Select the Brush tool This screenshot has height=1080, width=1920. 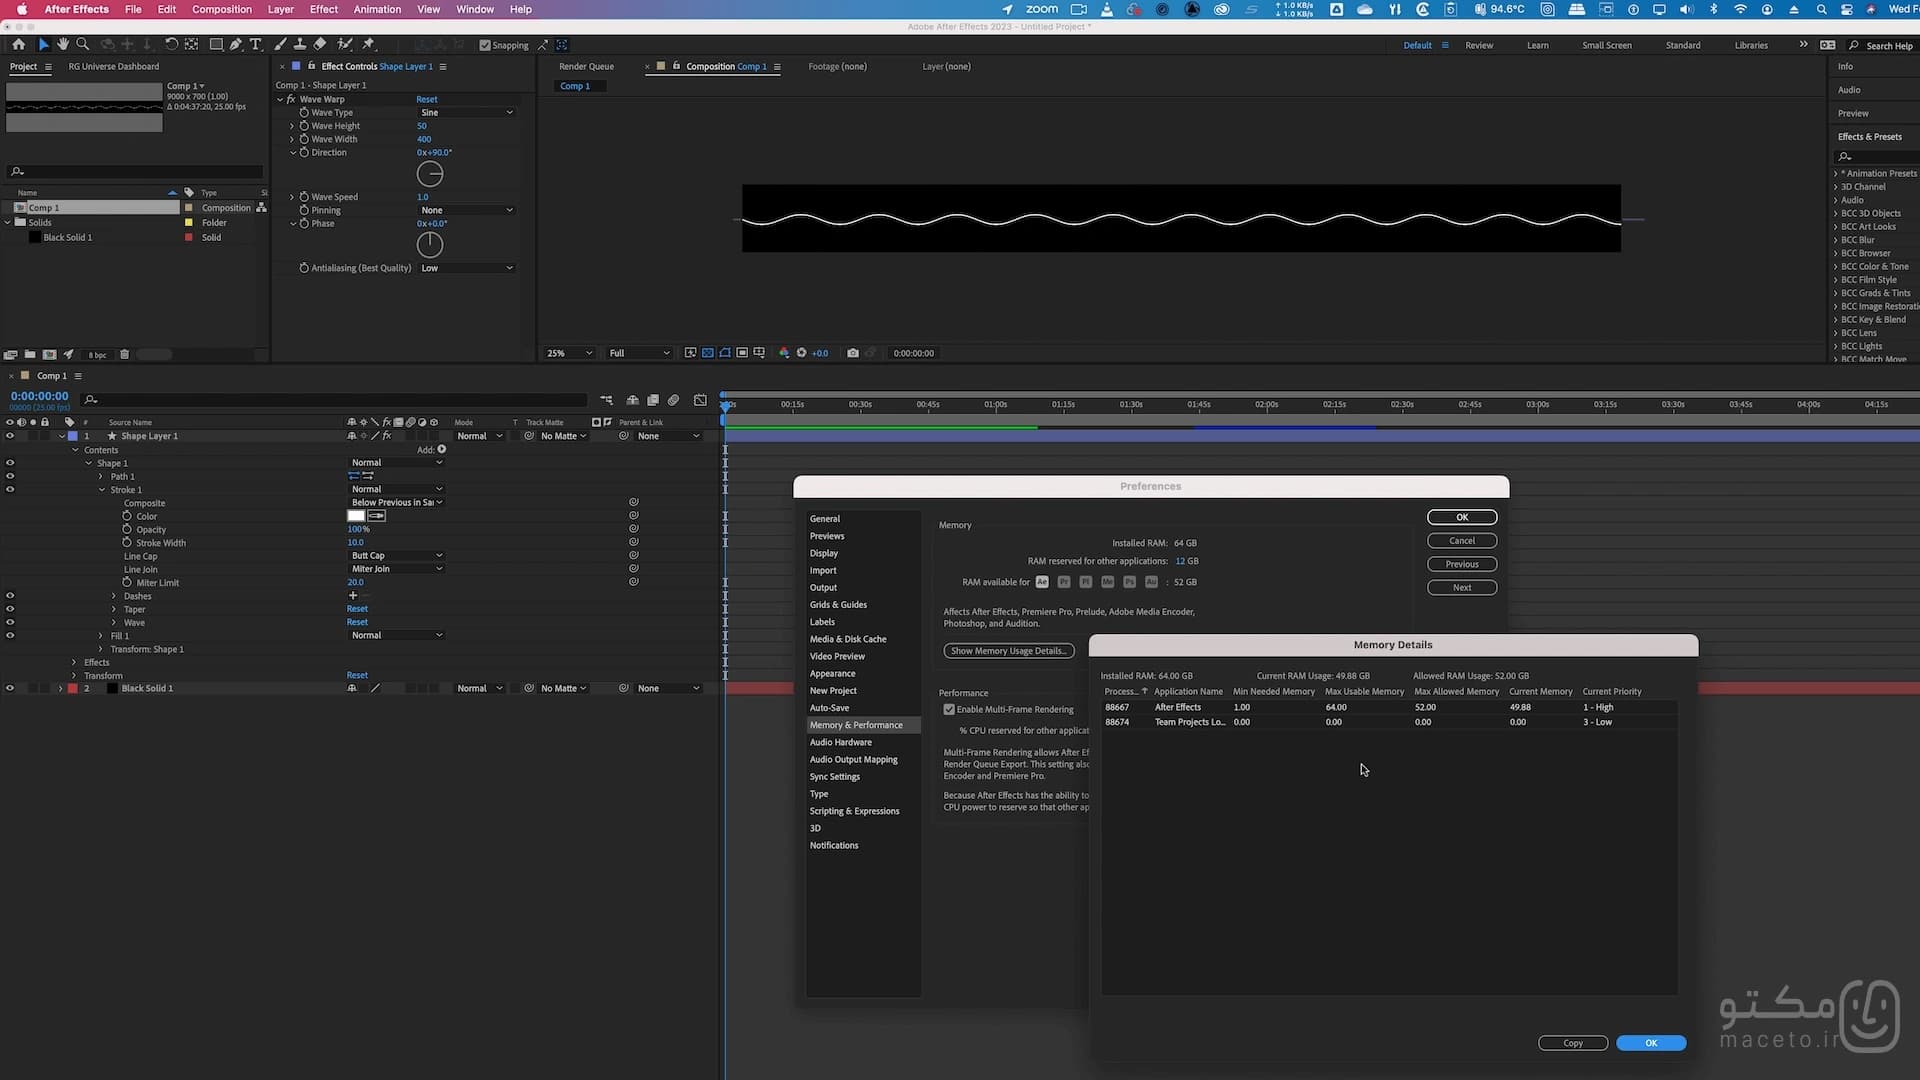(x=280, y=45)
